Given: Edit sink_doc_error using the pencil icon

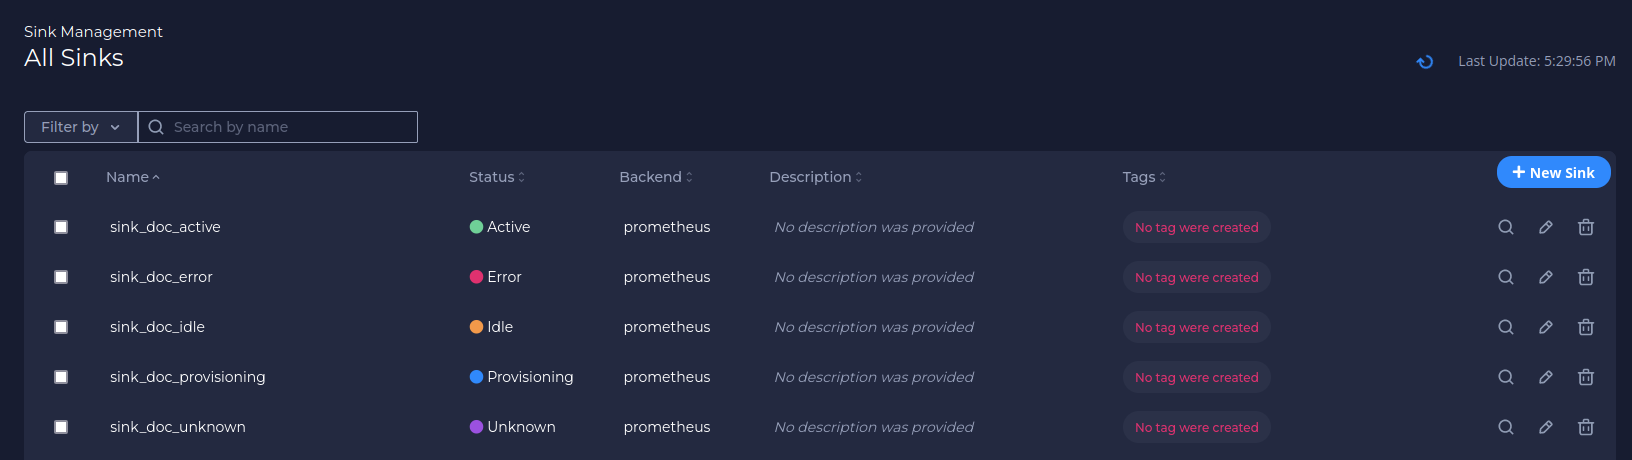Looking at the screenshot, I should 1545,277.
